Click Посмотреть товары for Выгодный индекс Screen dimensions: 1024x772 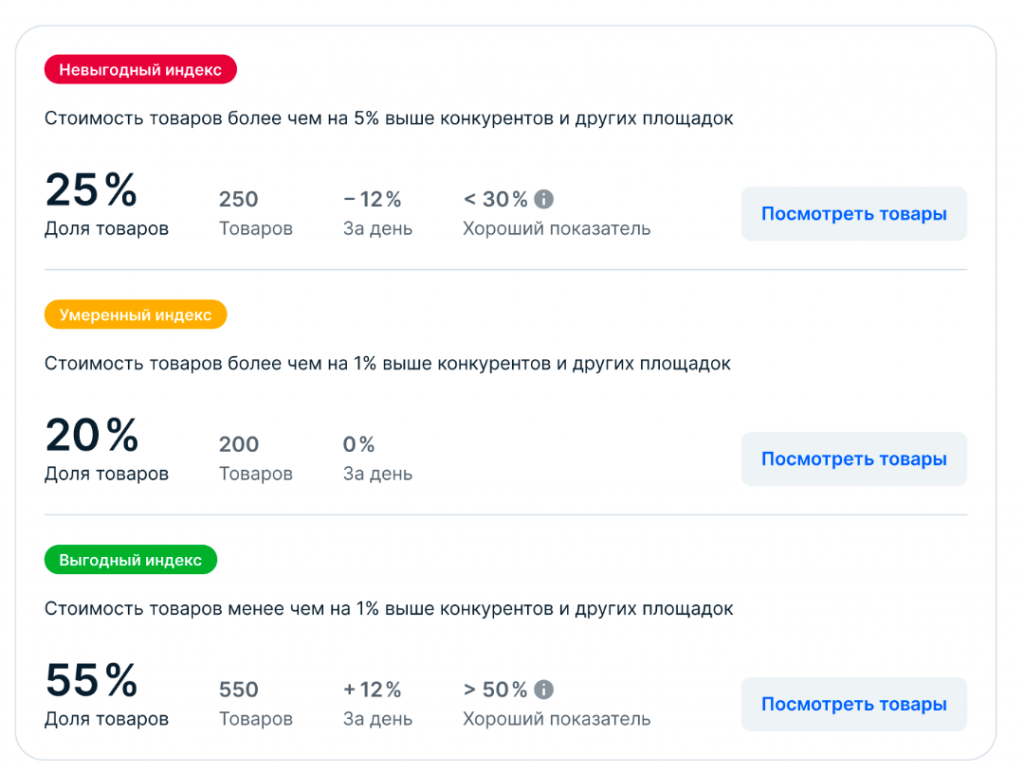853,704
